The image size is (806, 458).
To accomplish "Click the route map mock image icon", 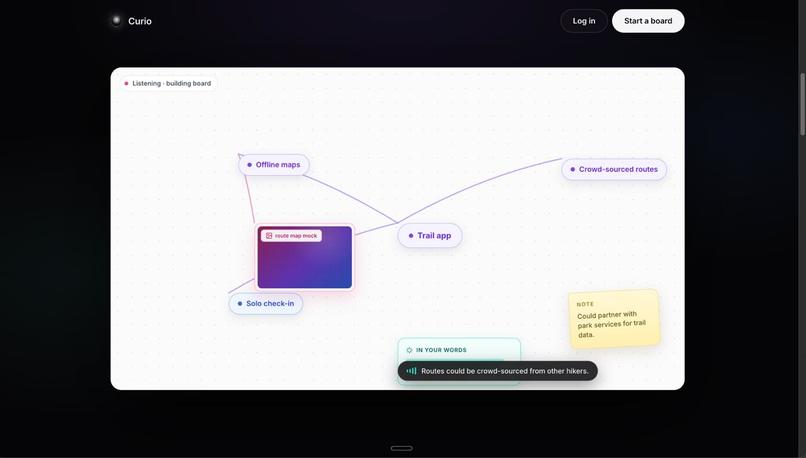I will click(269, 235).
